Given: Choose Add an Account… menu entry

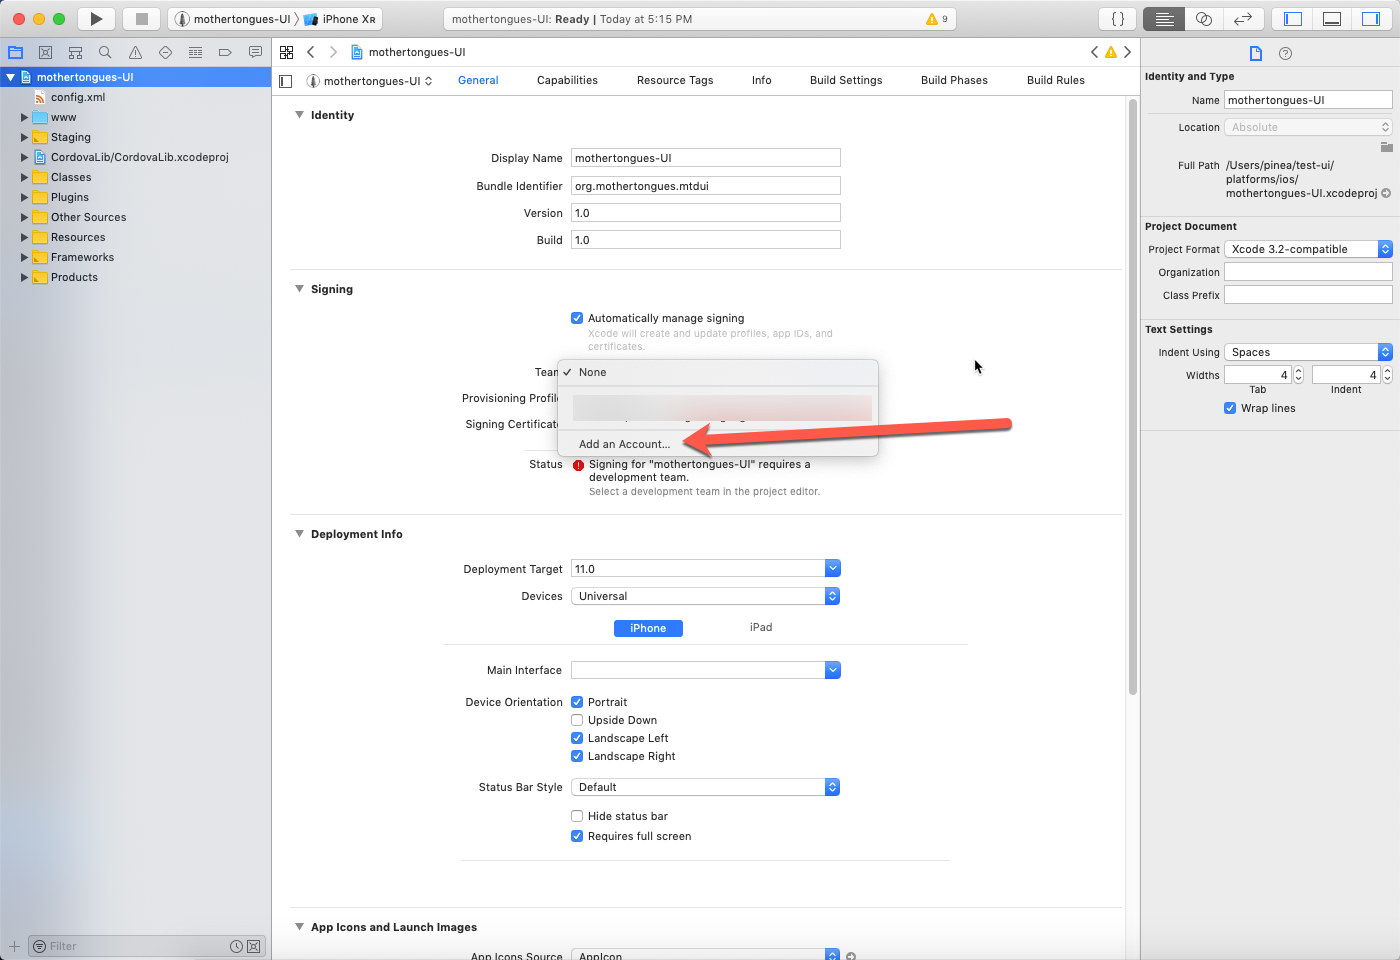Looking at the screenshot, I should (718, 444).
